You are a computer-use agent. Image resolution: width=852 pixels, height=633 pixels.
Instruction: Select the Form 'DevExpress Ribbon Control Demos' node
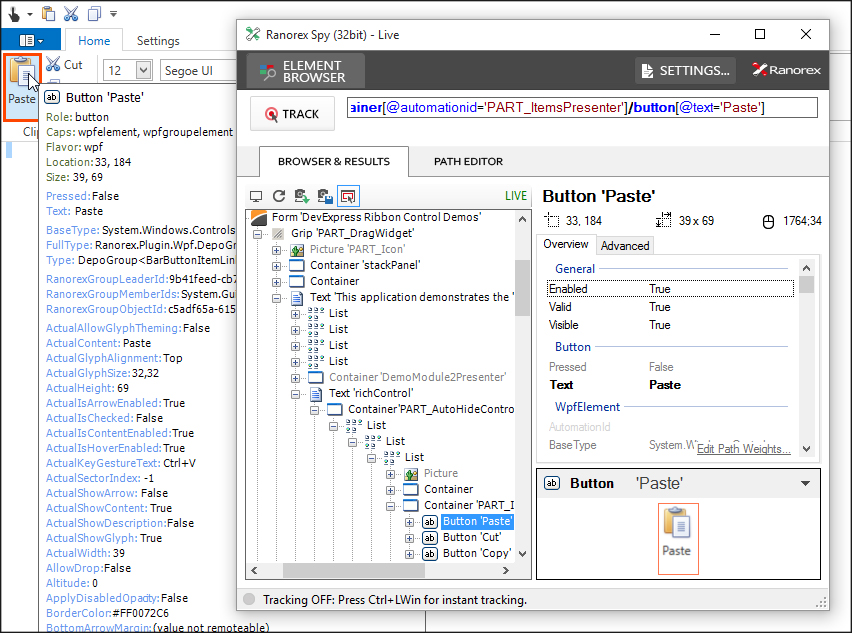[376, 217]
